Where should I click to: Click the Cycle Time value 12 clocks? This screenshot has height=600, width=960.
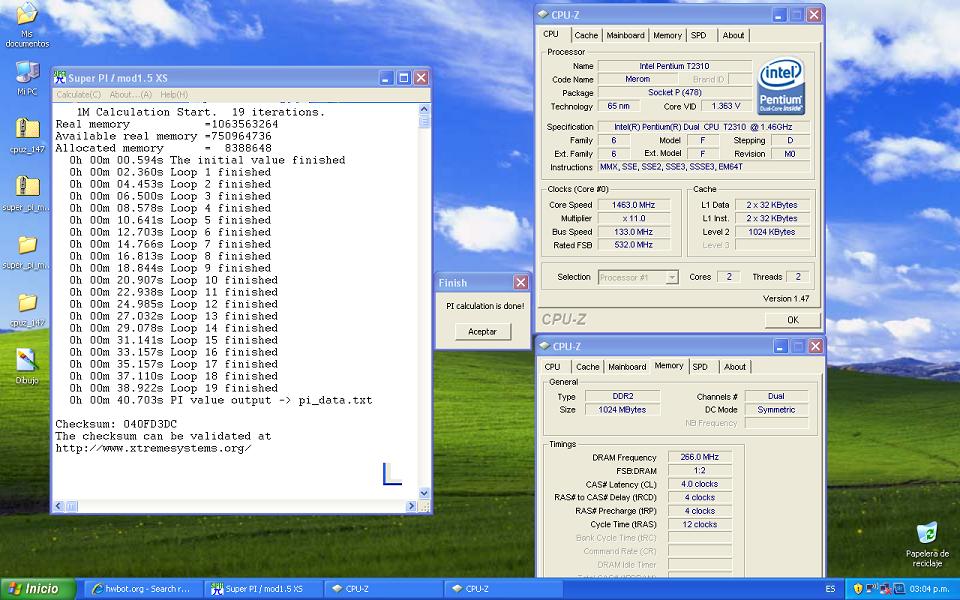point(699,525)
